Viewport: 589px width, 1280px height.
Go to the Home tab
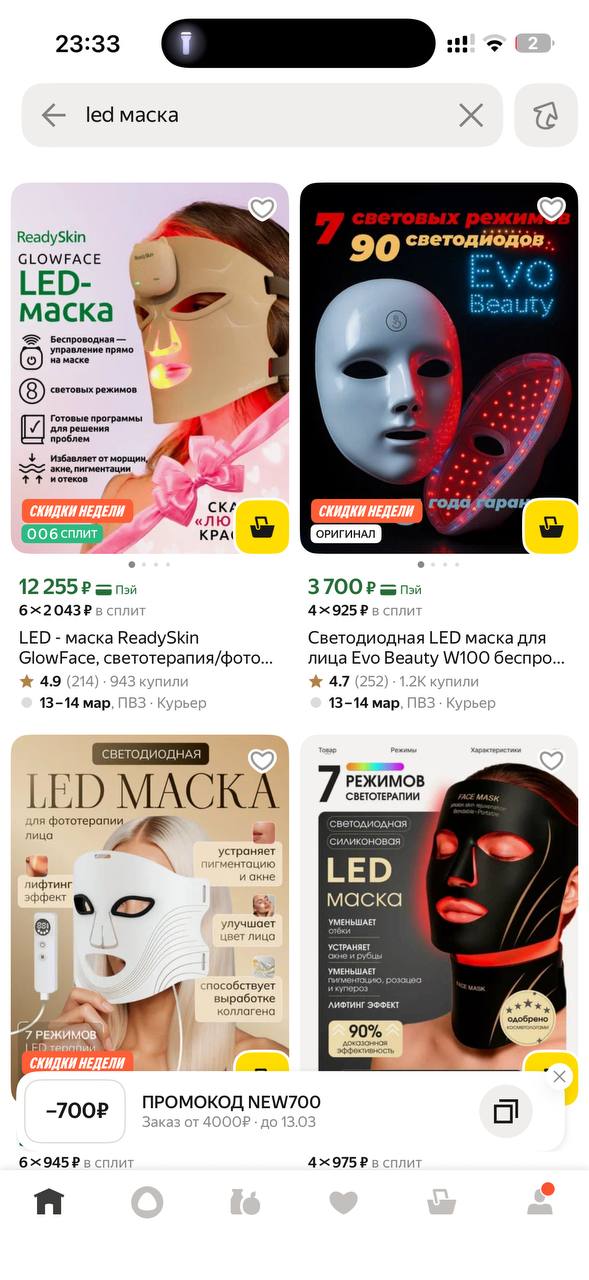click(x=49, y=1201)
